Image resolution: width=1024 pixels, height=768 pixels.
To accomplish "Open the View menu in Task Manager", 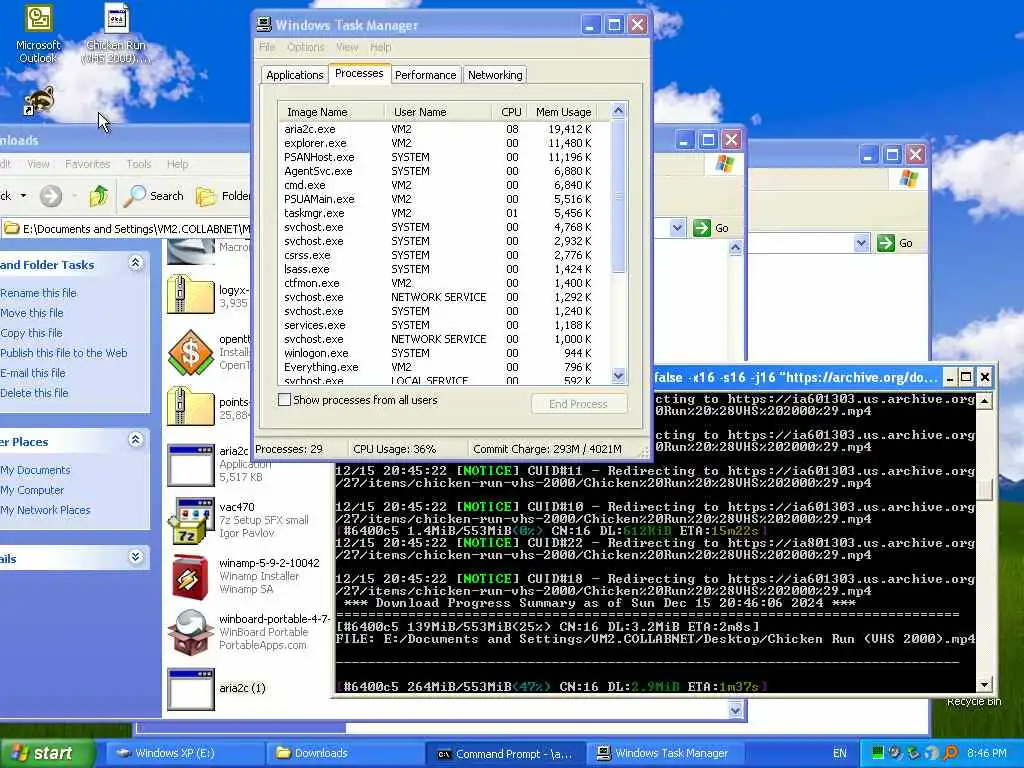I will [347, 47].
